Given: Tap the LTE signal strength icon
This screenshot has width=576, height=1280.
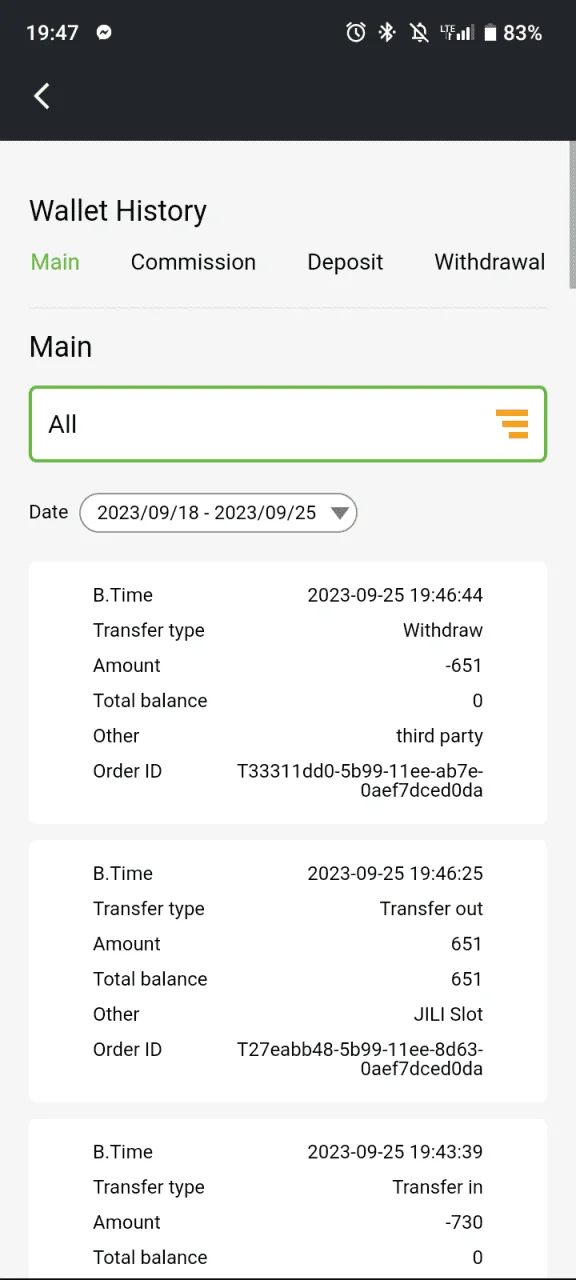Looking at the screenshot, I should click(x=457, y=33).
